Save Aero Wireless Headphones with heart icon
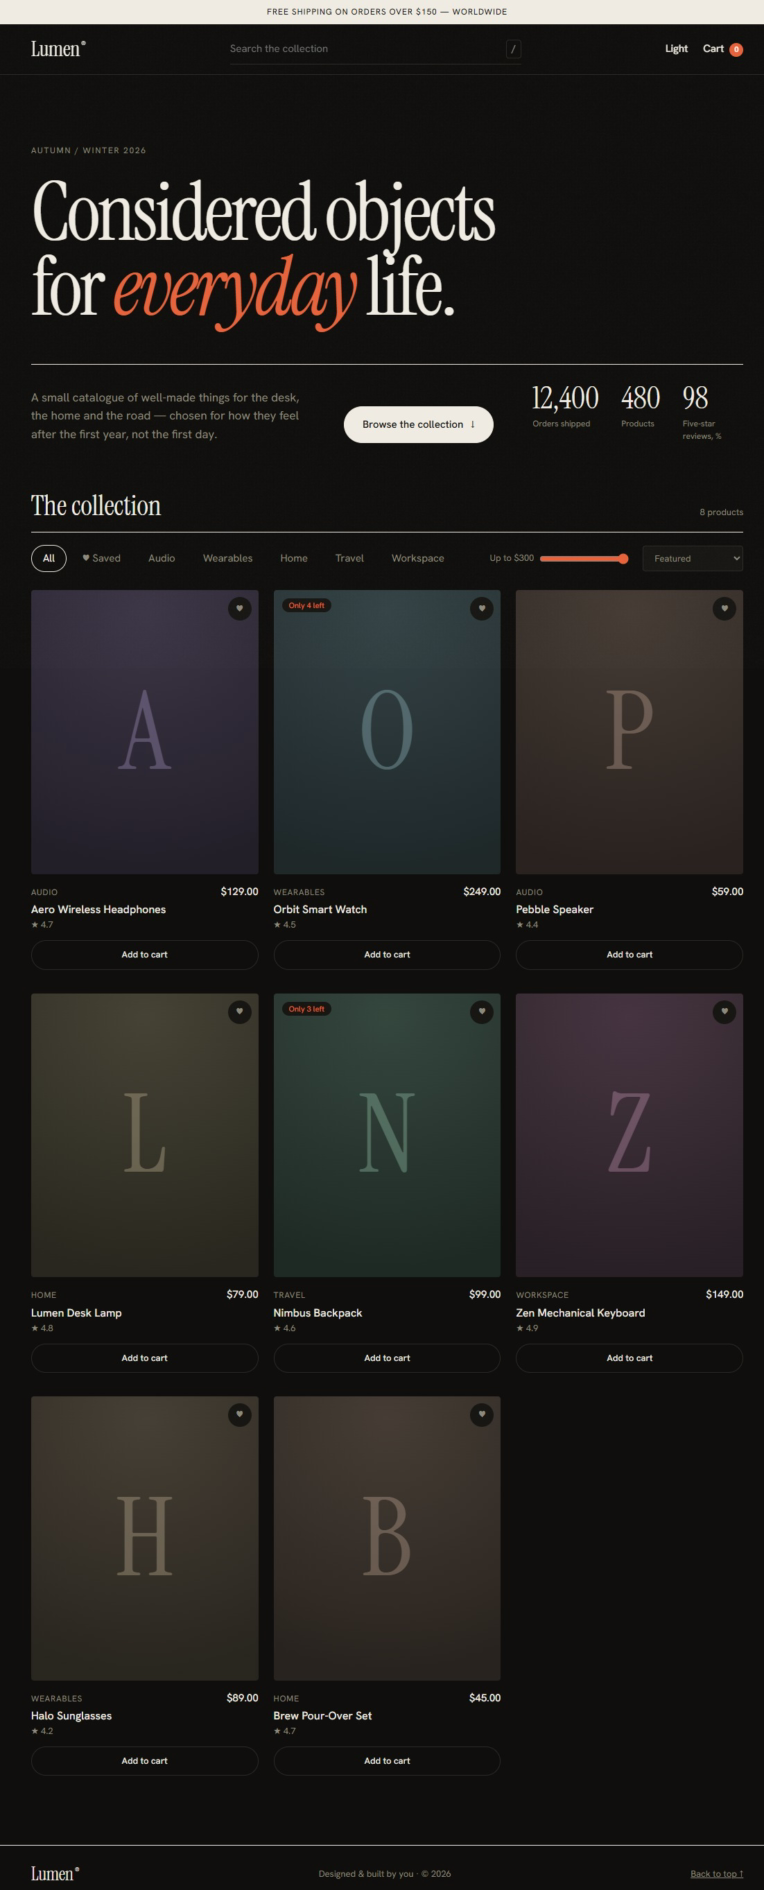The width and height of the screenshot is (764, 1890). (x=240, y=608)
